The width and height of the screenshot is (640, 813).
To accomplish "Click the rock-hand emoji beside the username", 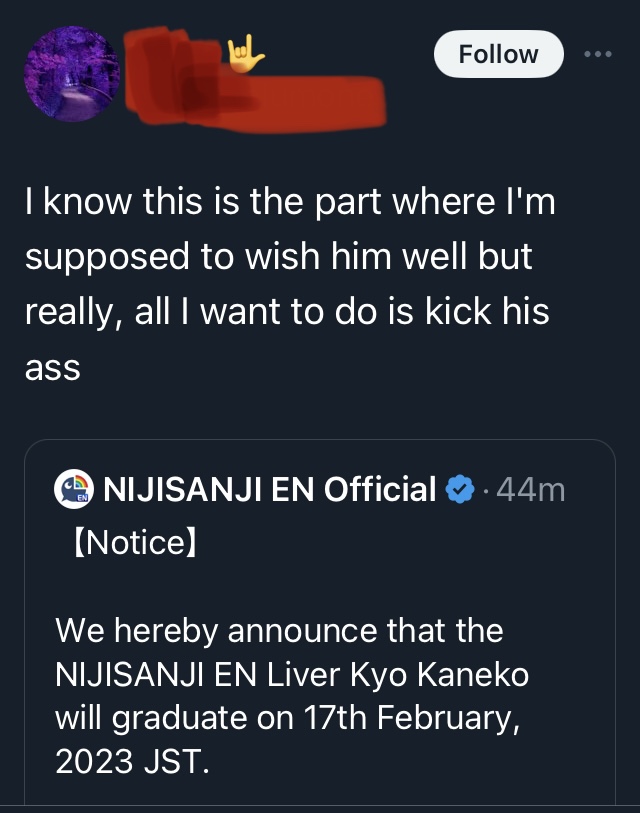I will pos(245,53).
